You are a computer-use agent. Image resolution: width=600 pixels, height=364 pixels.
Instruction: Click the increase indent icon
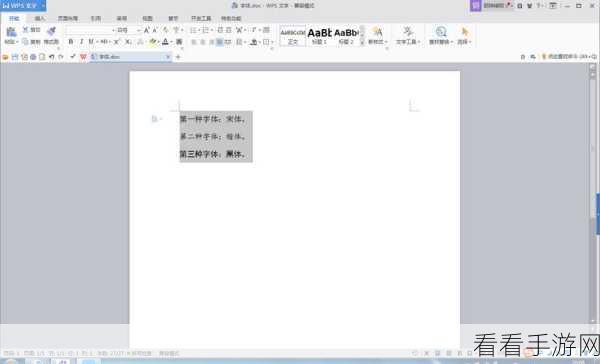coord(228,30)
